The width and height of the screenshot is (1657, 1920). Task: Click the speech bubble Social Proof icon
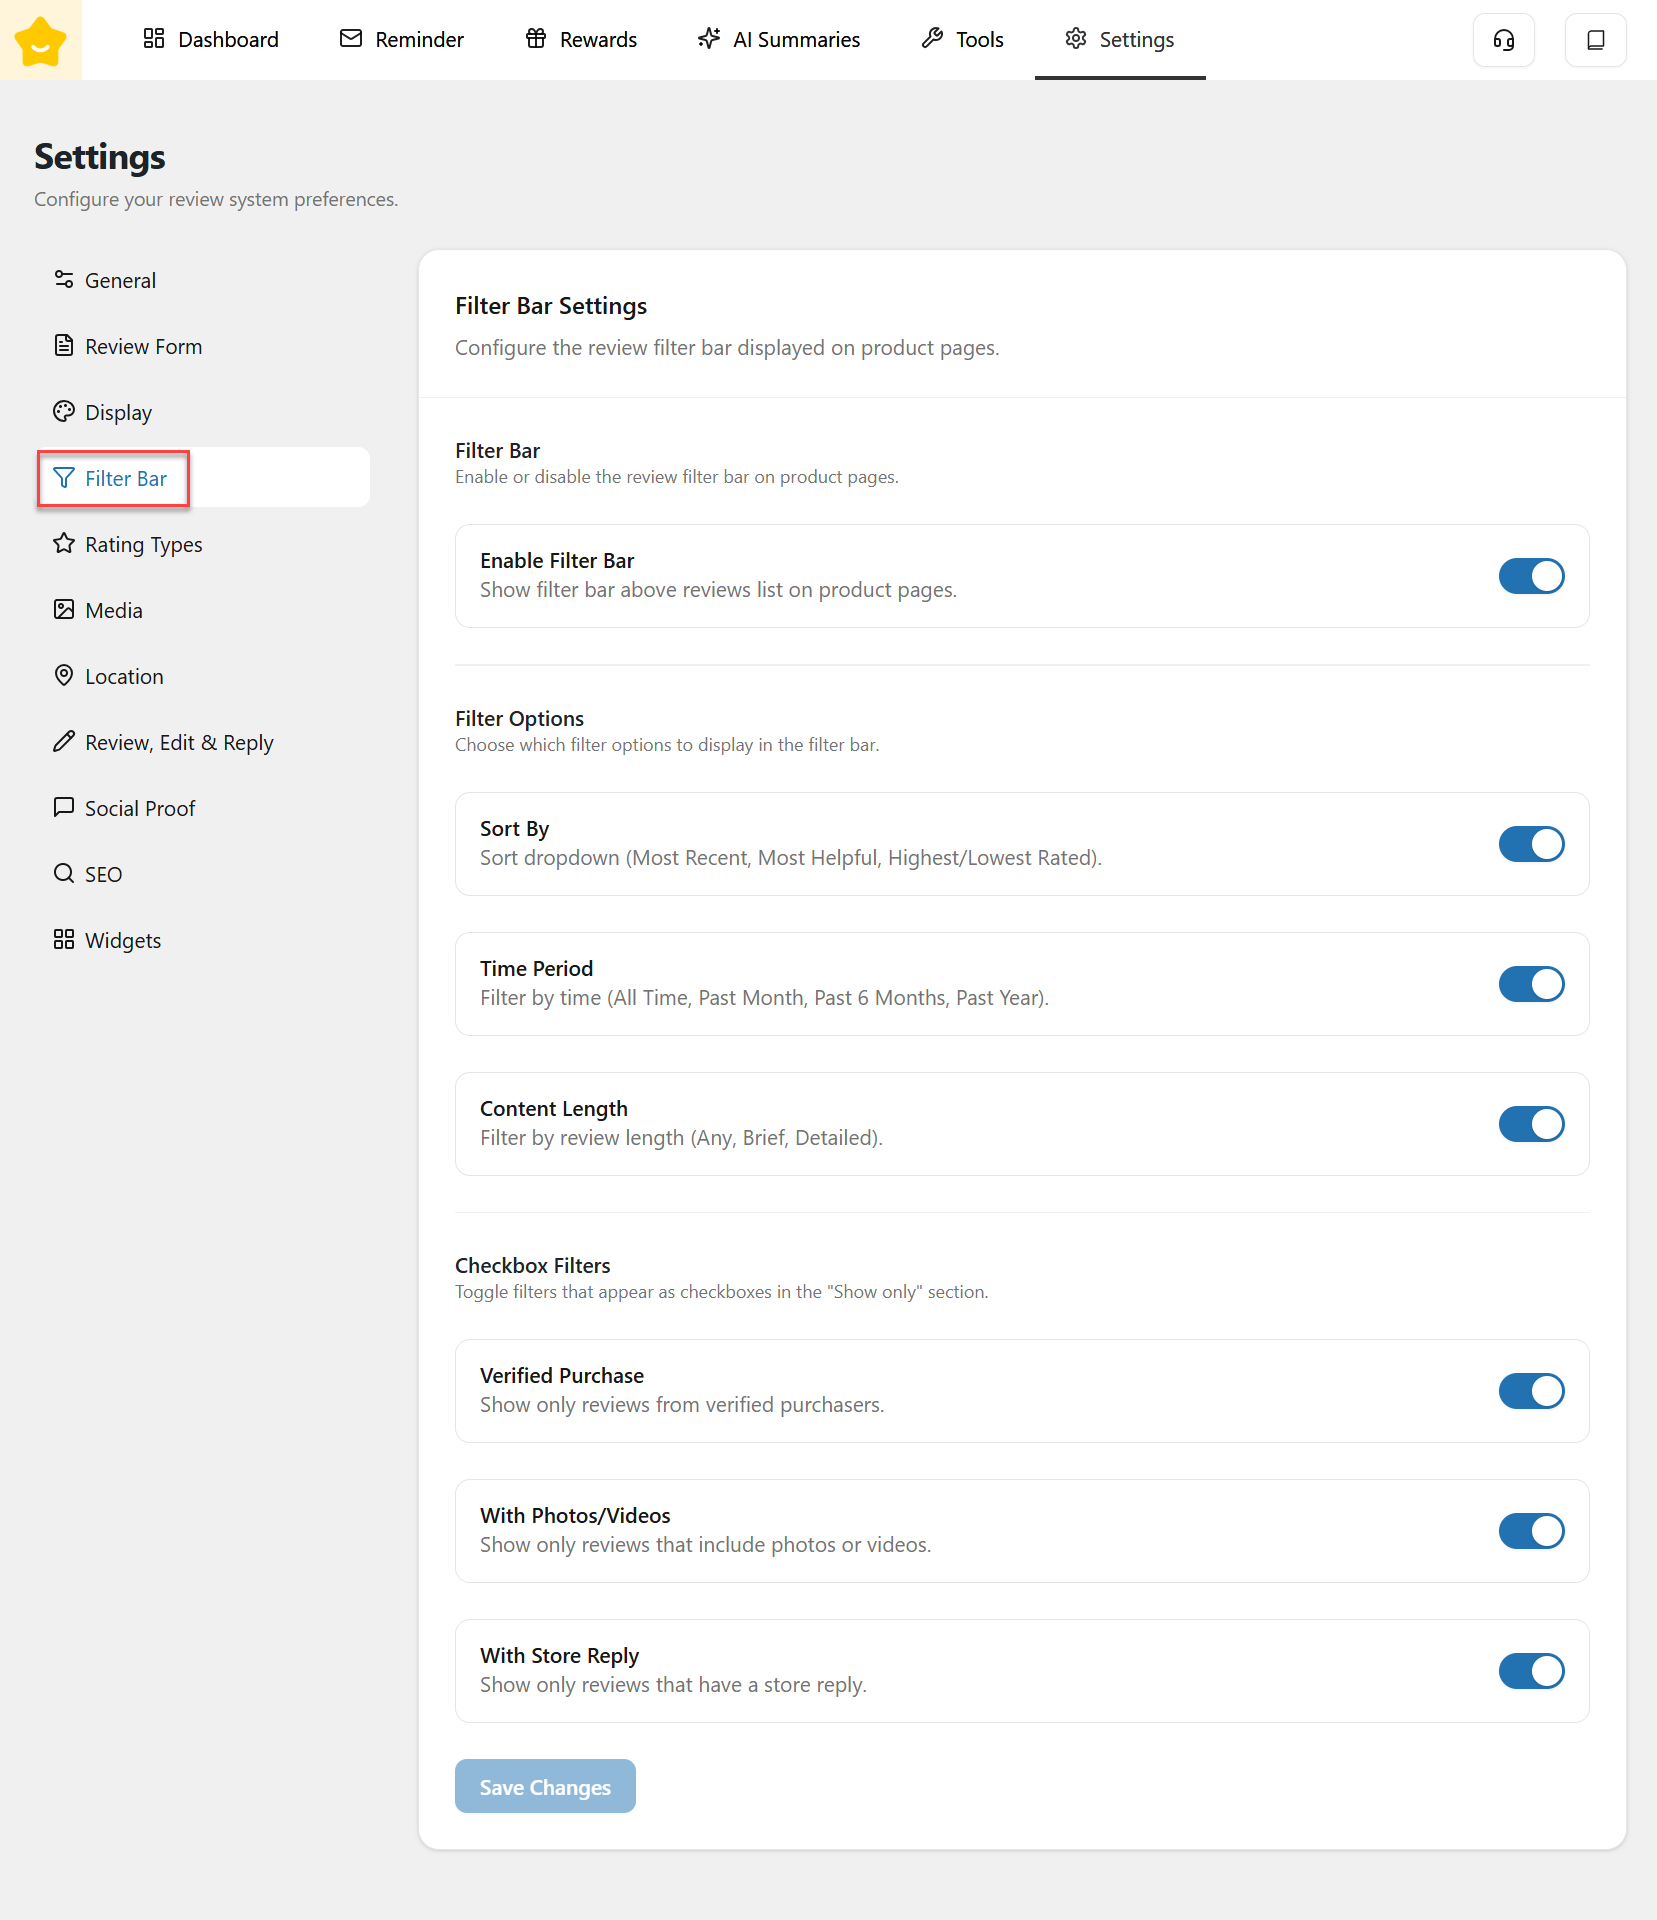pyautogui.click(x=64, y=808)
